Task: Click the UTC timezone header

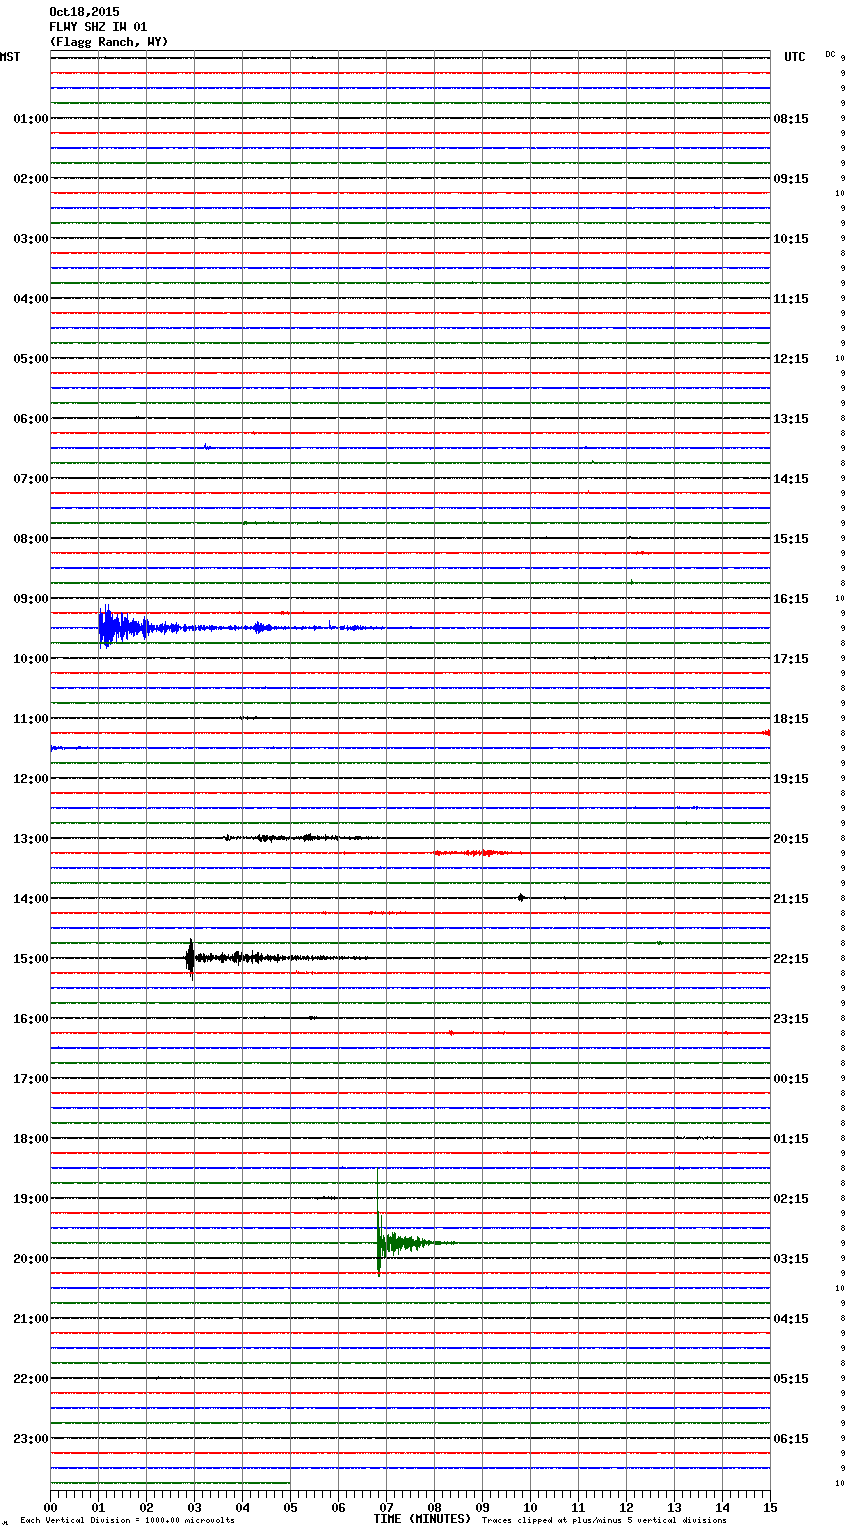Action: [x=795, y=57]
